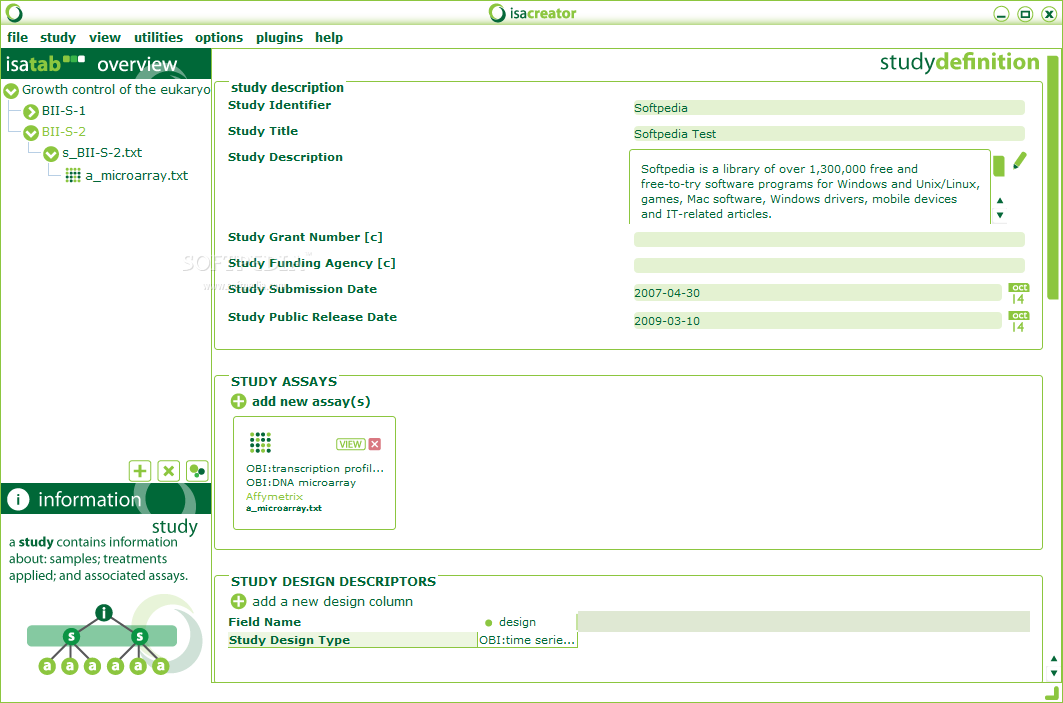Image resolution: width=1063 pixels, height=703 pixels.
Task: Expand the BII-S-1 study node
Action: (x=31, y=111)
